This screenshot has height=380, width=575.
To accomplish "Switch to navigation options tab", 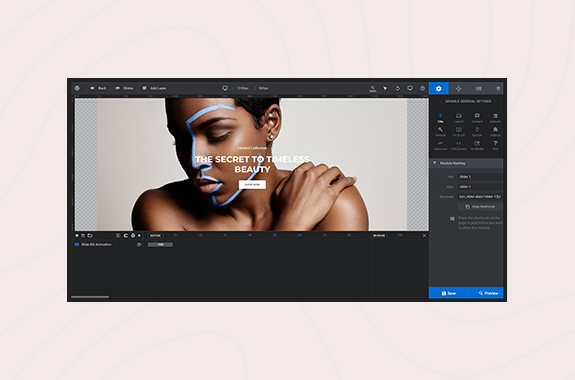I will 458,88.
